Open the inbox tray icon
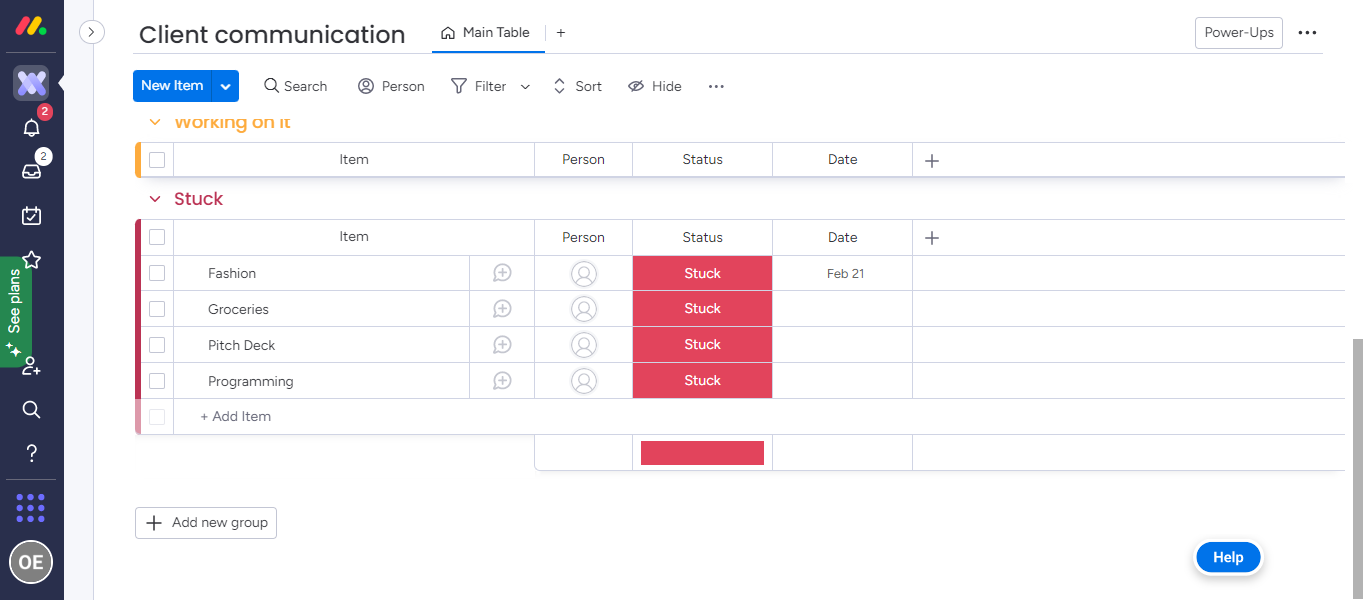 point(31,171)
